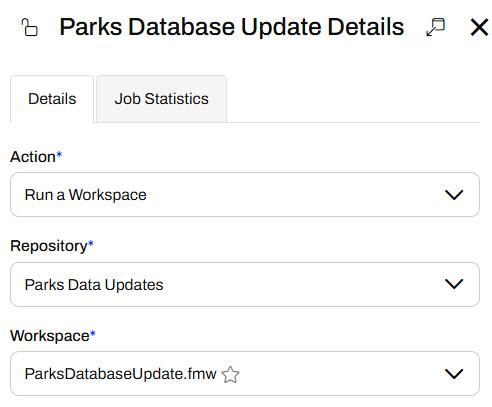Image resolution: width=492 pixels, height=407 pixels.
Task: Click the required asterisk next to Repository
Action: tap(91, 244)
